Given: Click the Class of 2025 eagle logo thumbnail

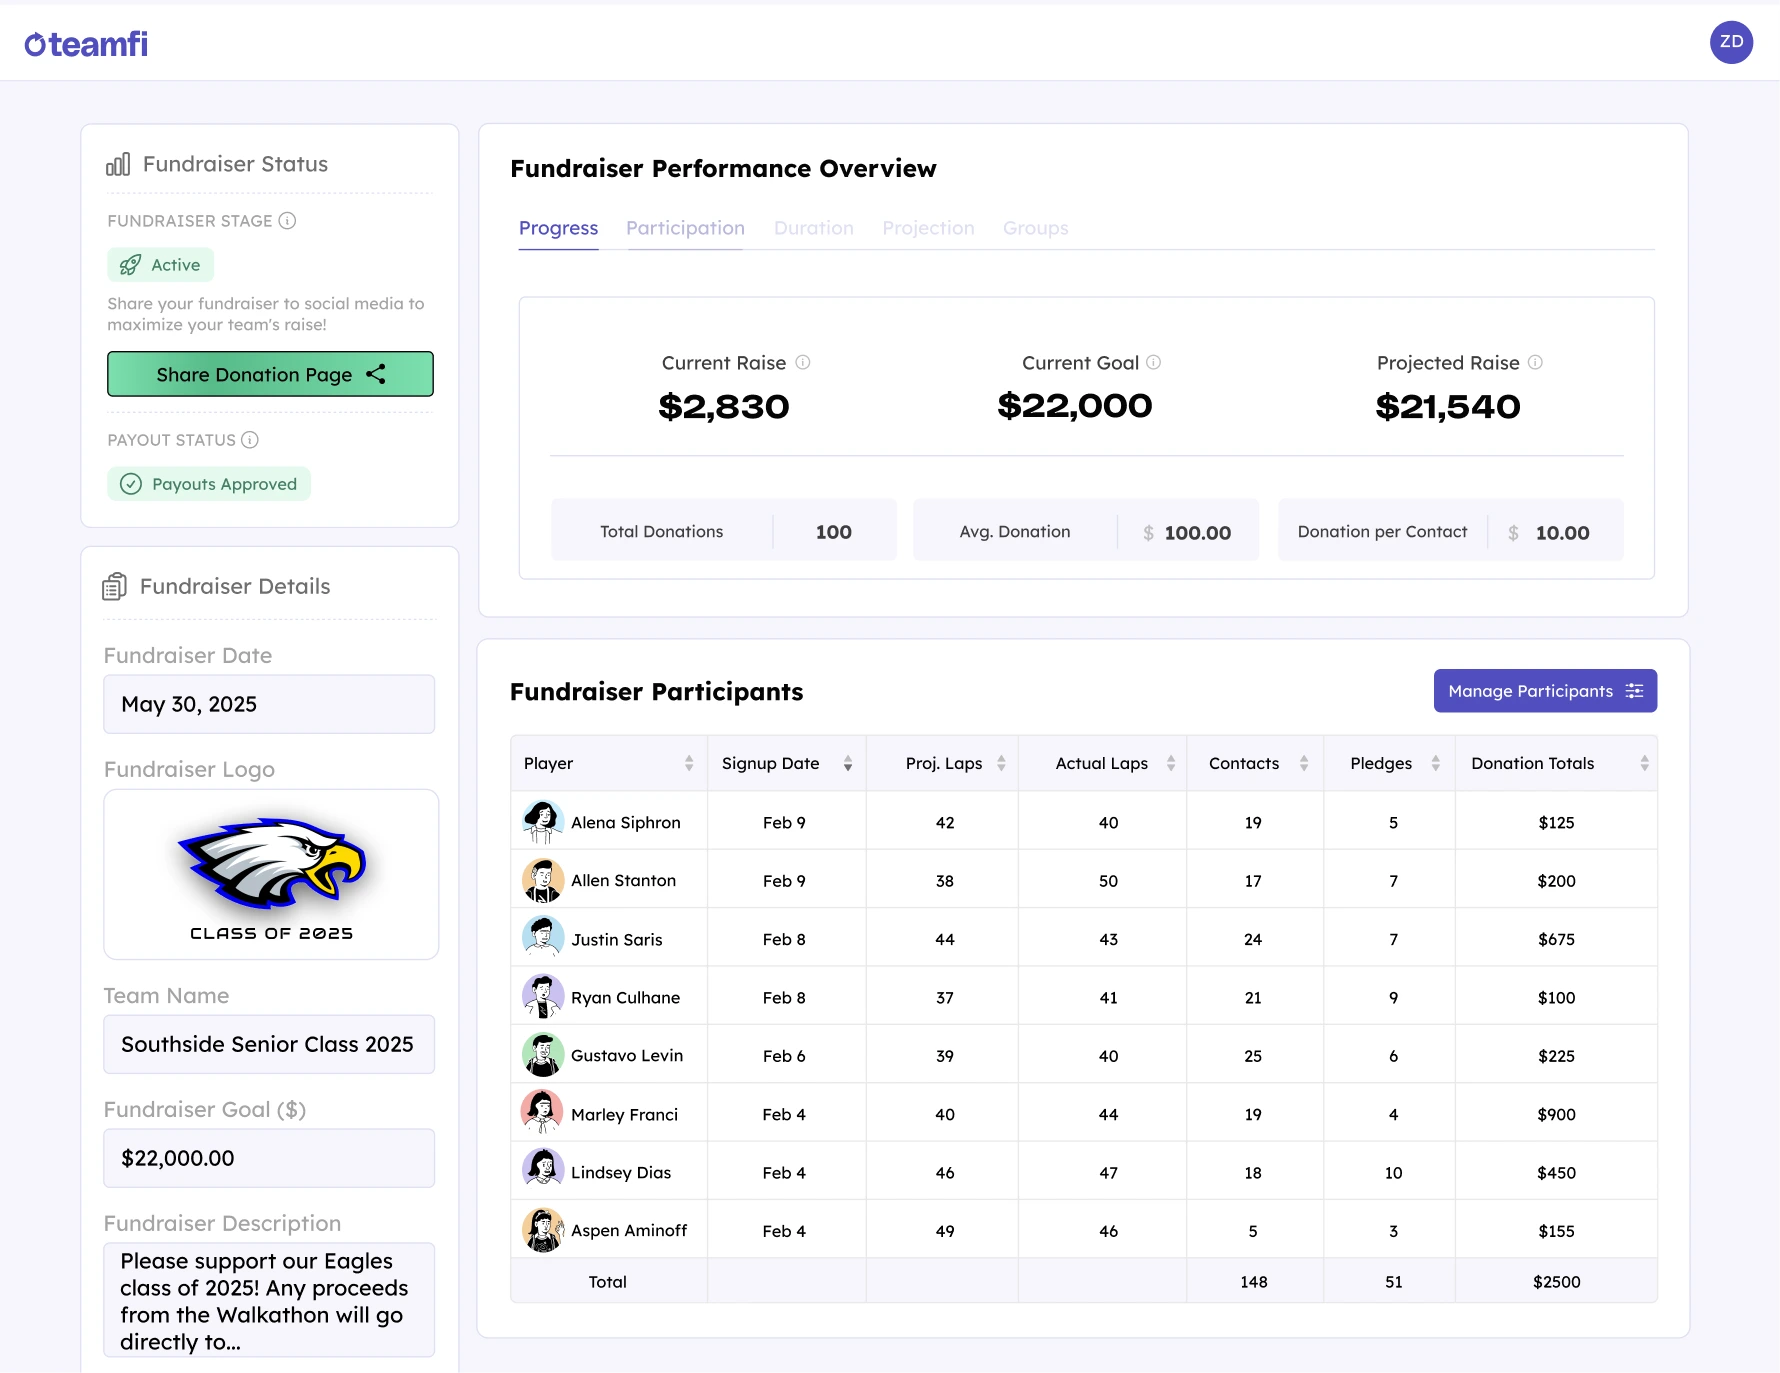Looking at the screenshot, I should point(270,875).
